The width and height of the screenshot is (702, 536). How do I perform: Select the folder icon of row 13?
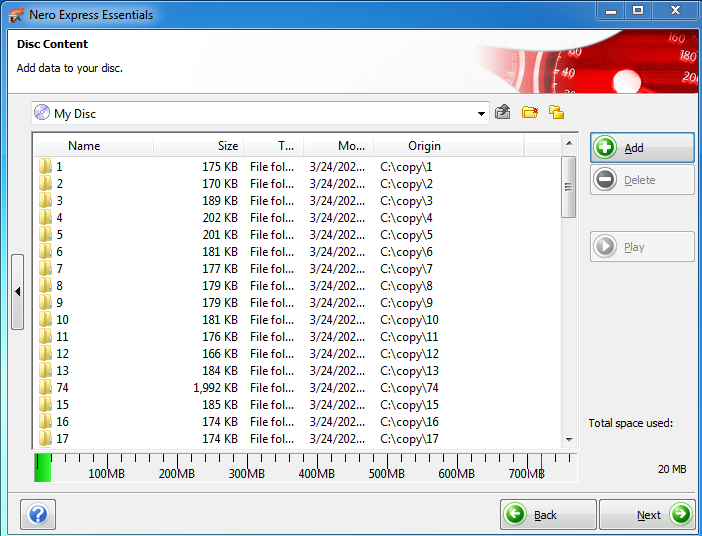click(x=45, y=371)
